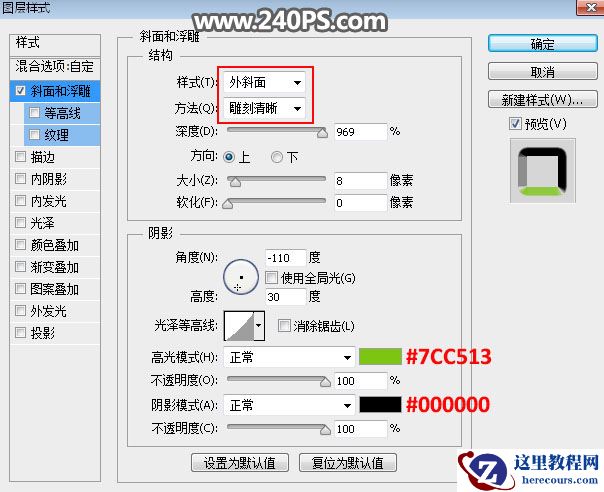Click 新建样式(W)... button
Screen dimensions: 604x492
coord(542,99)
